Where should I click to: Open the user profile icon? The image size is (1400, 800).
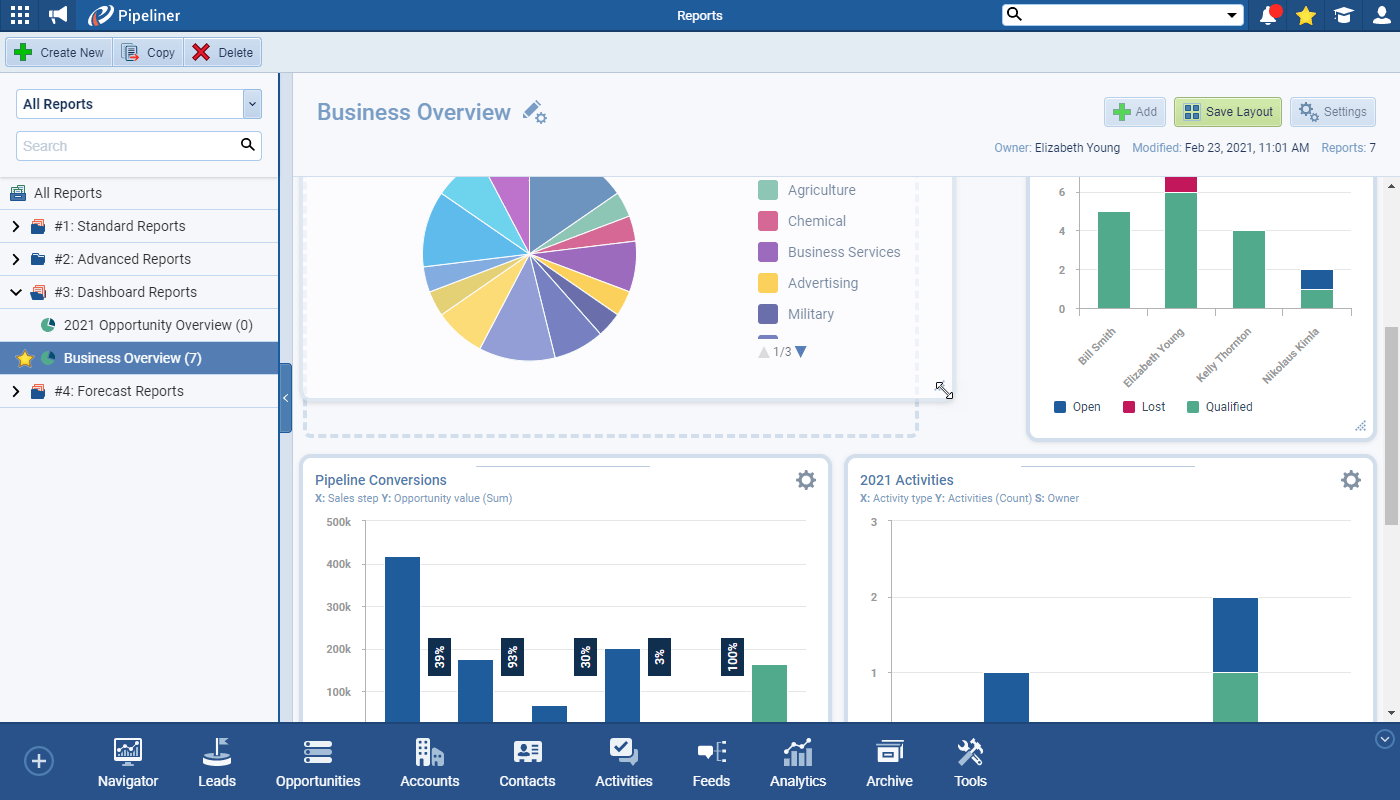[x=1381, y=15]
